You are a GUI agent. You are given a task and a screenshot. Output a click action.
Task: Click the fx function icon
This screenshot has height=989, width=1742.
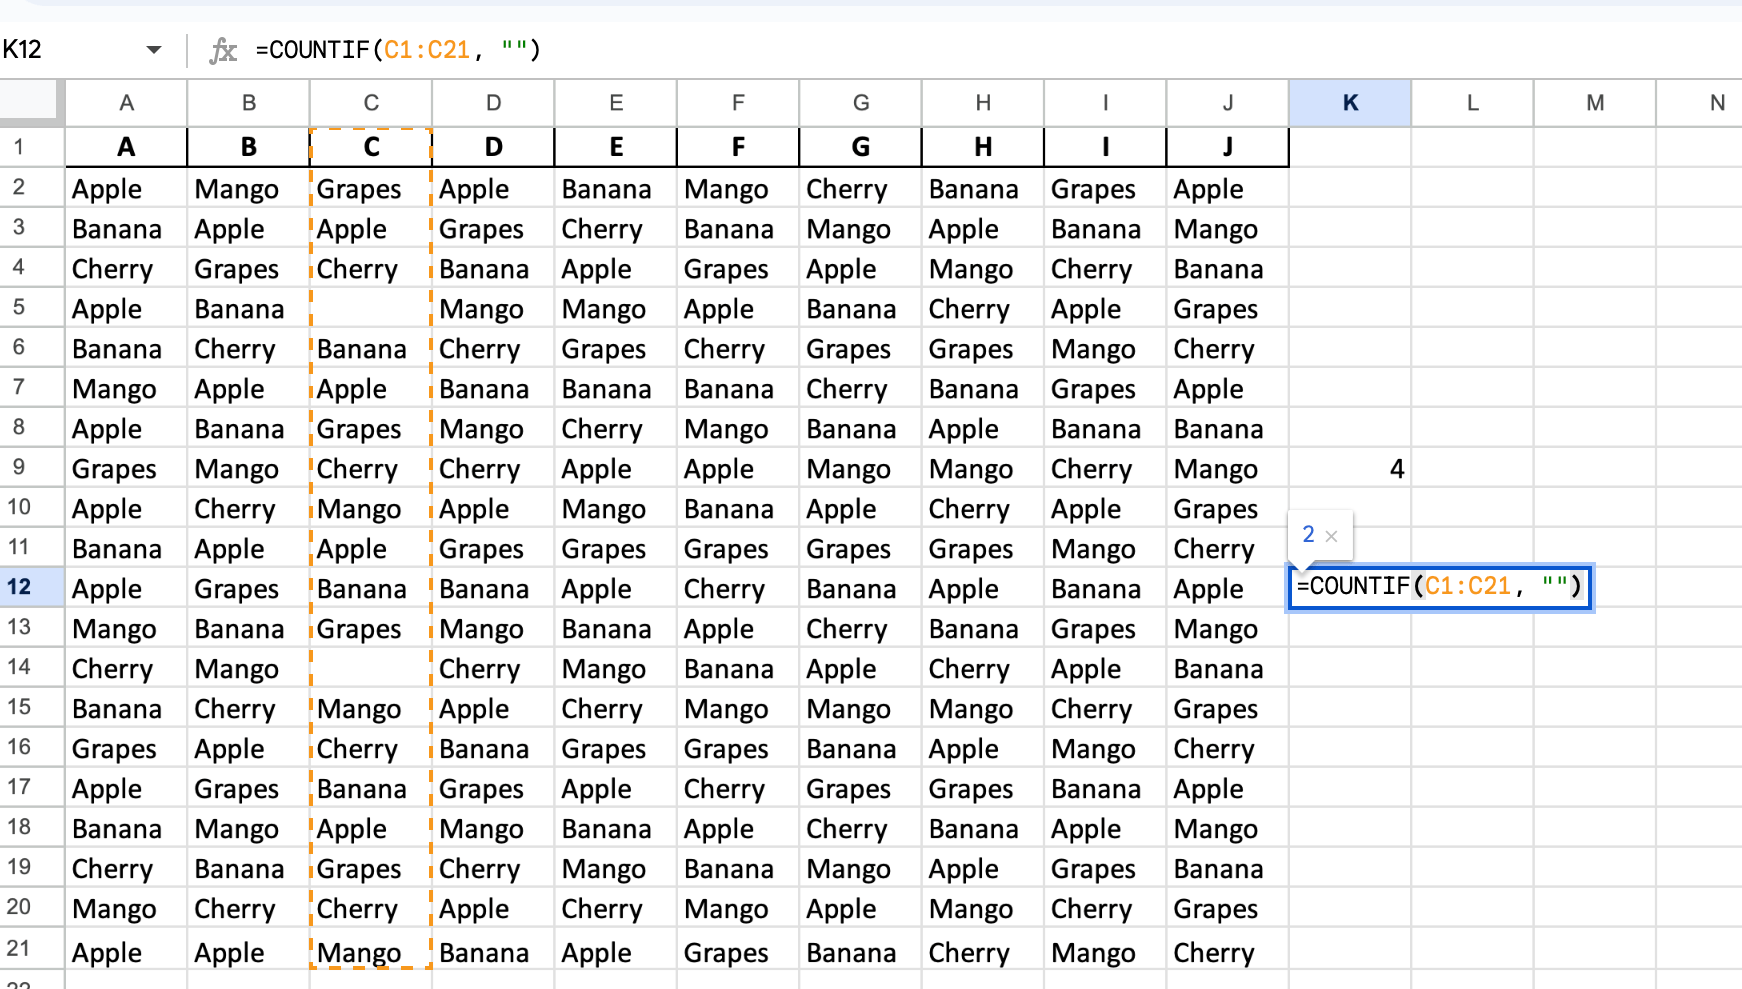(x=223, y=50)
